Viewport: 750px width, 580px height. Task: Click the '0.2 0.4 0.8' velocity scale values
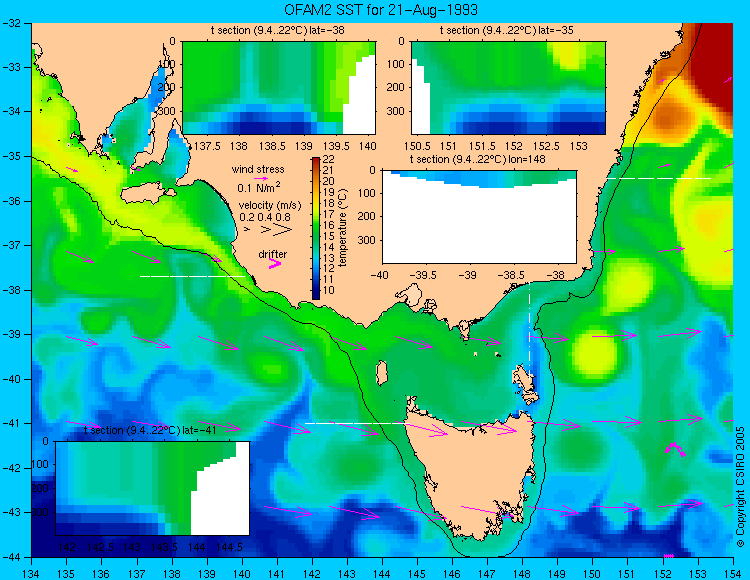point(265,217)
